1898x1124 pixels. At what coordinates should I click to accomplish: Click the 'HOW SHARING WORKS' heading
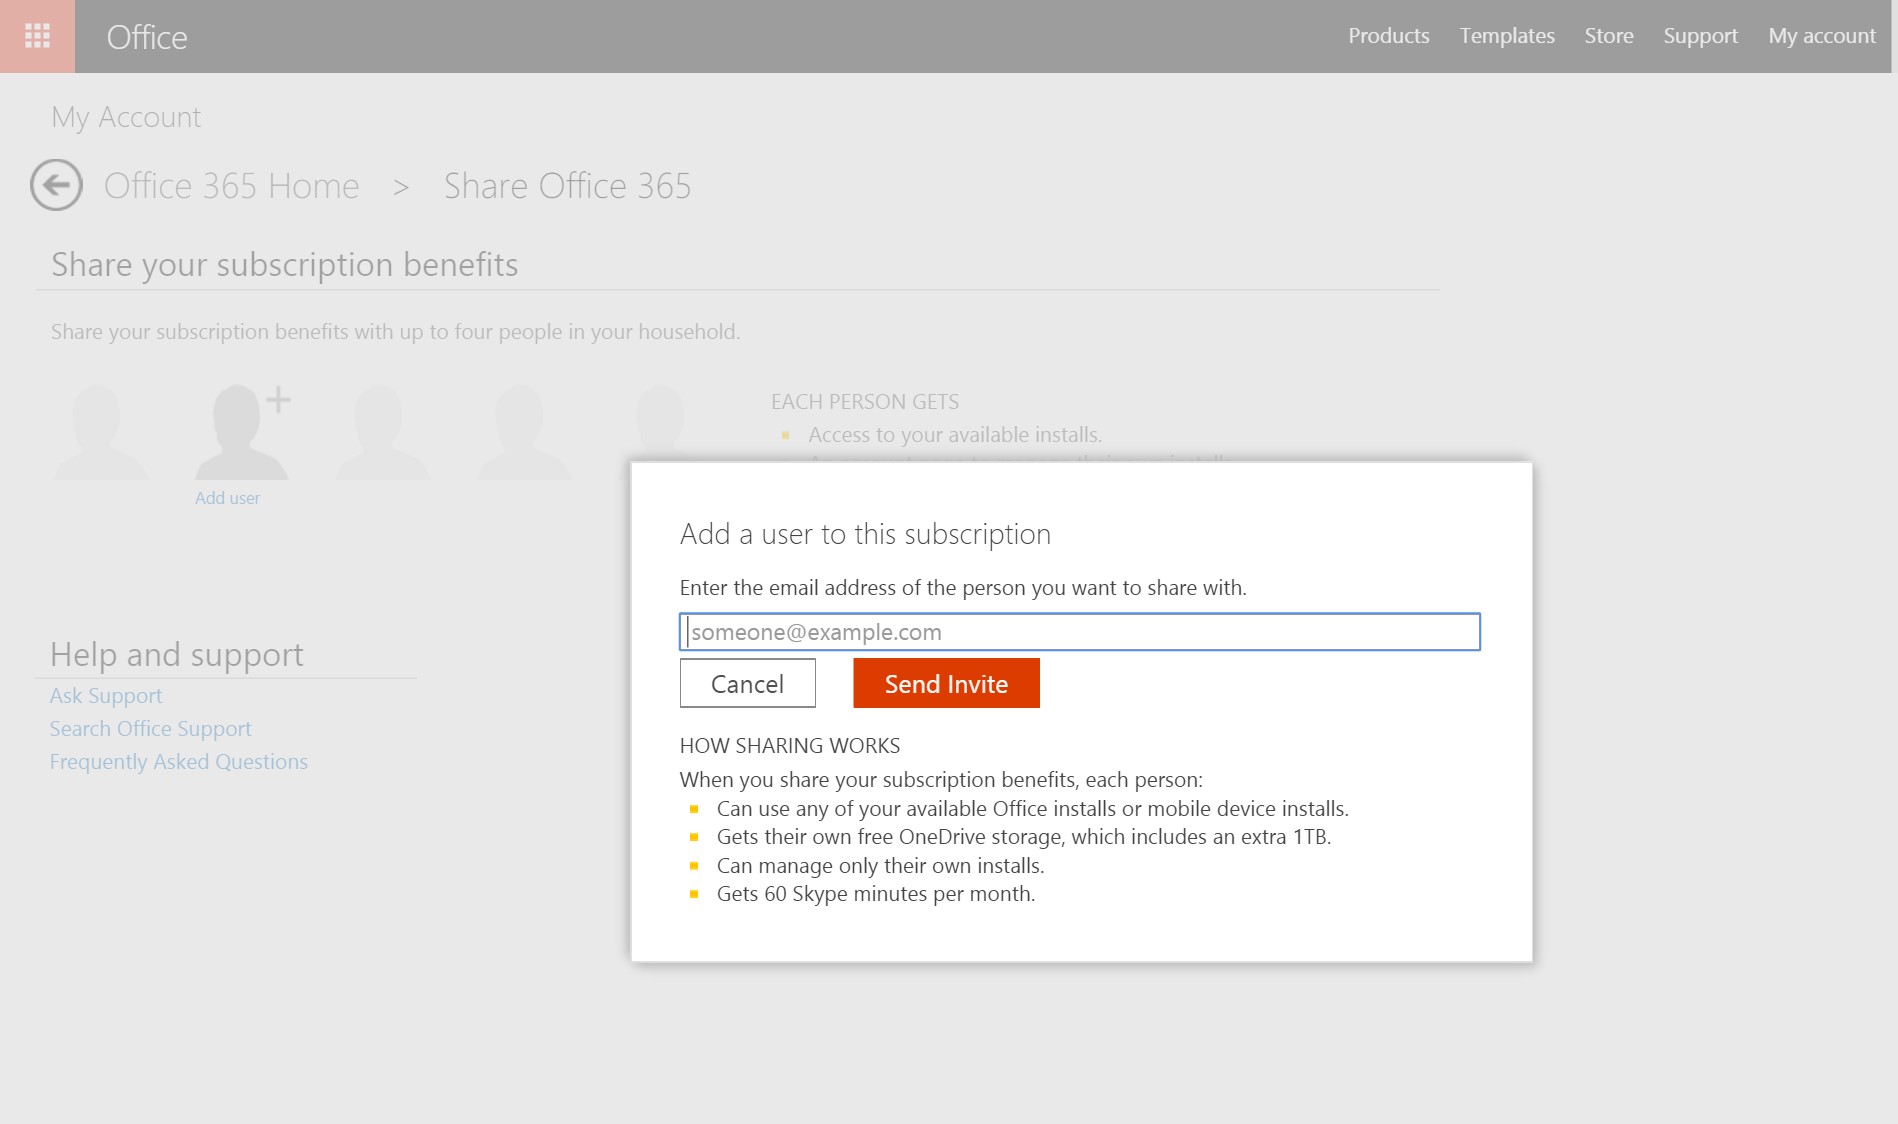tap(790, 746)
